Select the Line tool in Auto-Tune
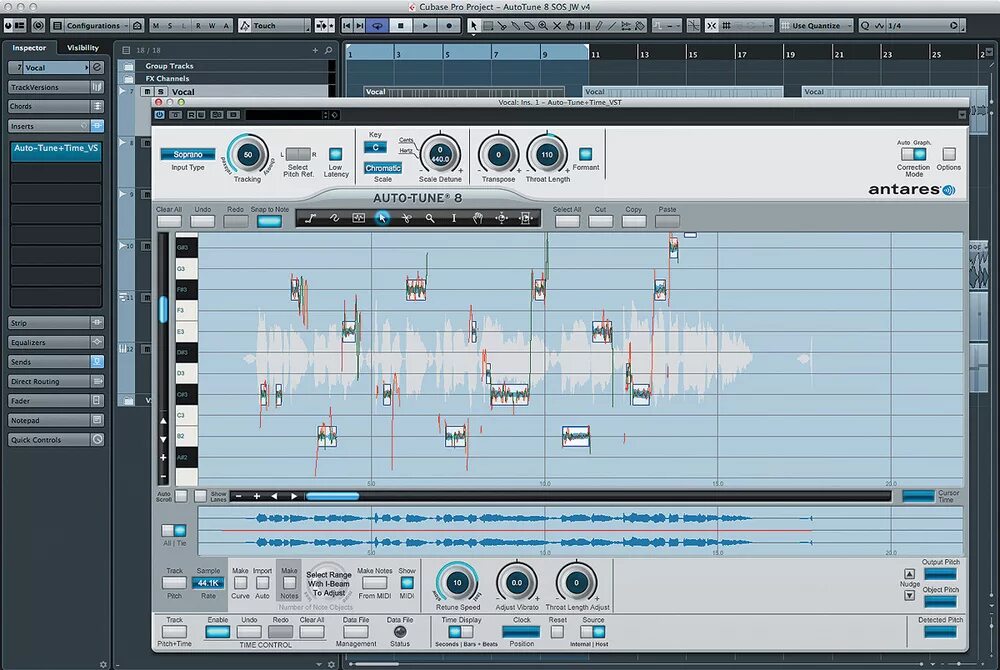1000x670 pixels. [310, 218]
